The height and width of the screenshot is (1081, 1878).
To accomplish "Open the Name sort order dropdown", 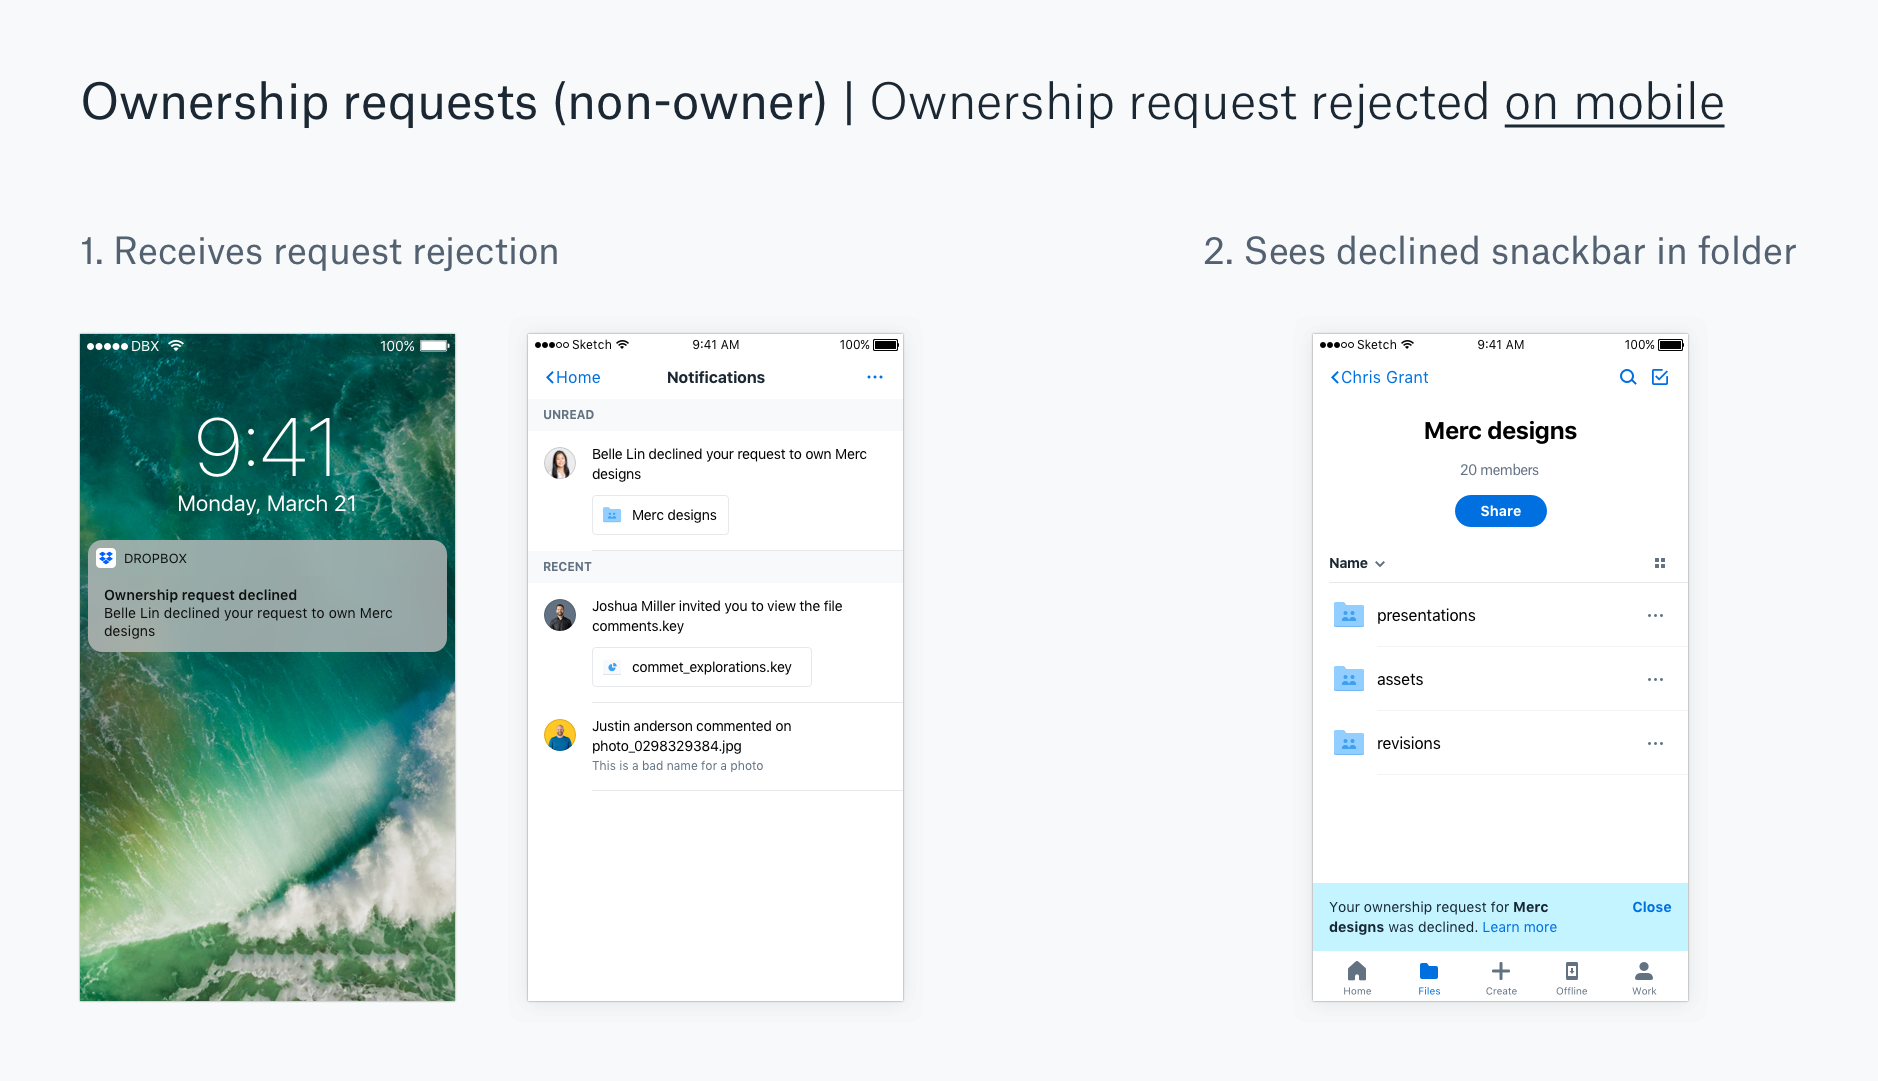I will coord(1357,563).
